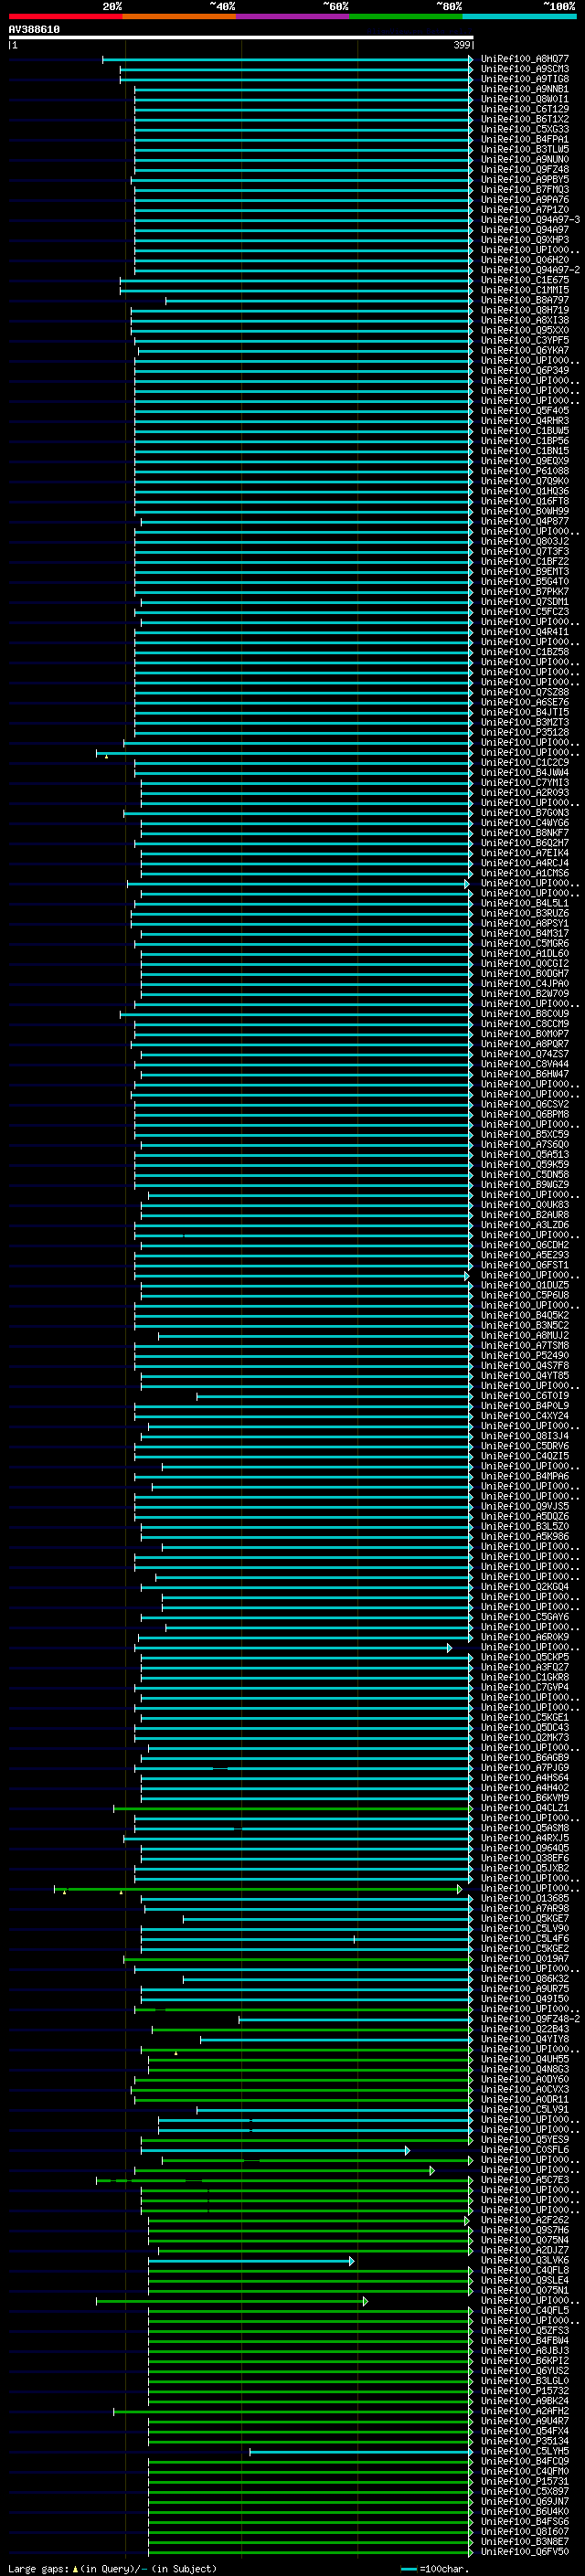Open hit UniRef100_A9SCM3
Screen dimensions: 585x2576
tap(524, 69)
